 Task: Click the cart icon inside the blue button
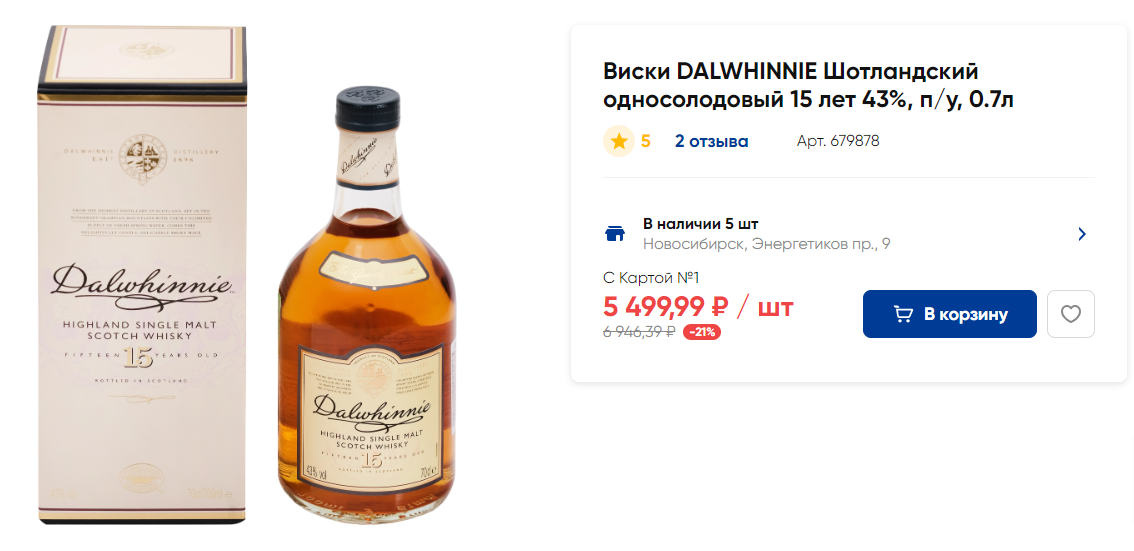click(903, 314)
